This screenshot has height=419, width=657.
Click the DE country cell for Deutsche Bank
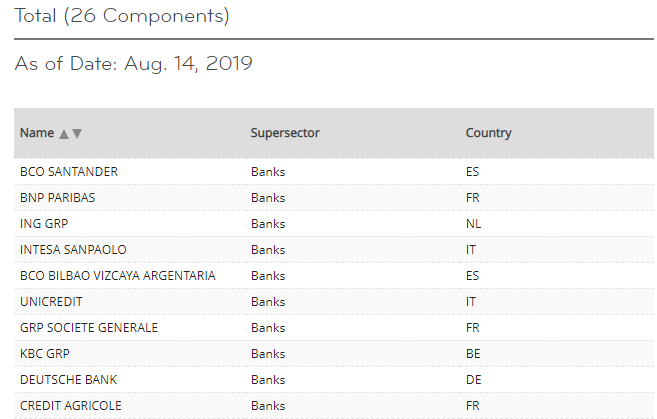pyautogui.click(x=473, y=380)
